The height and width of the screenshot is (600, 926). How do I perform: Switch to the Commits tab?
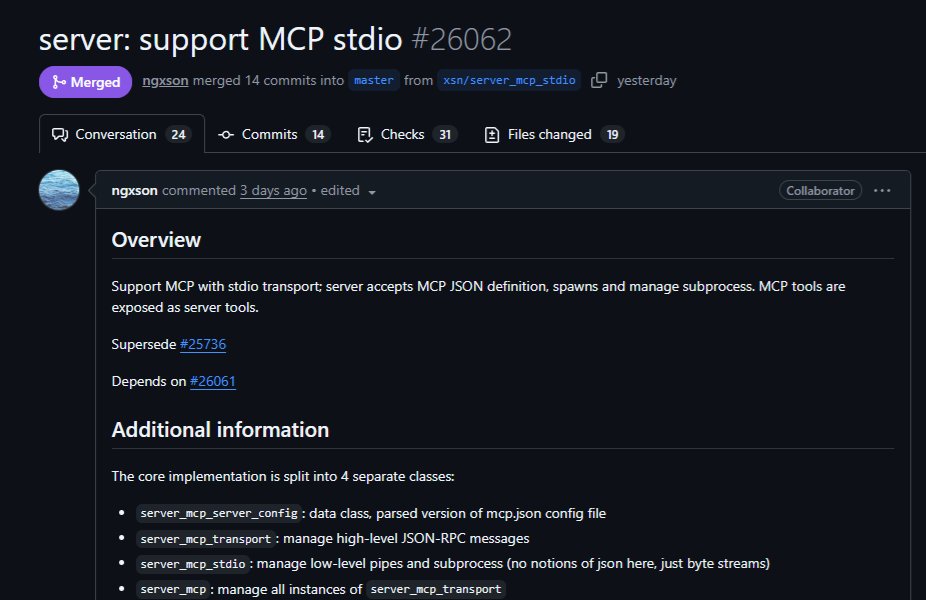point(273,135)
